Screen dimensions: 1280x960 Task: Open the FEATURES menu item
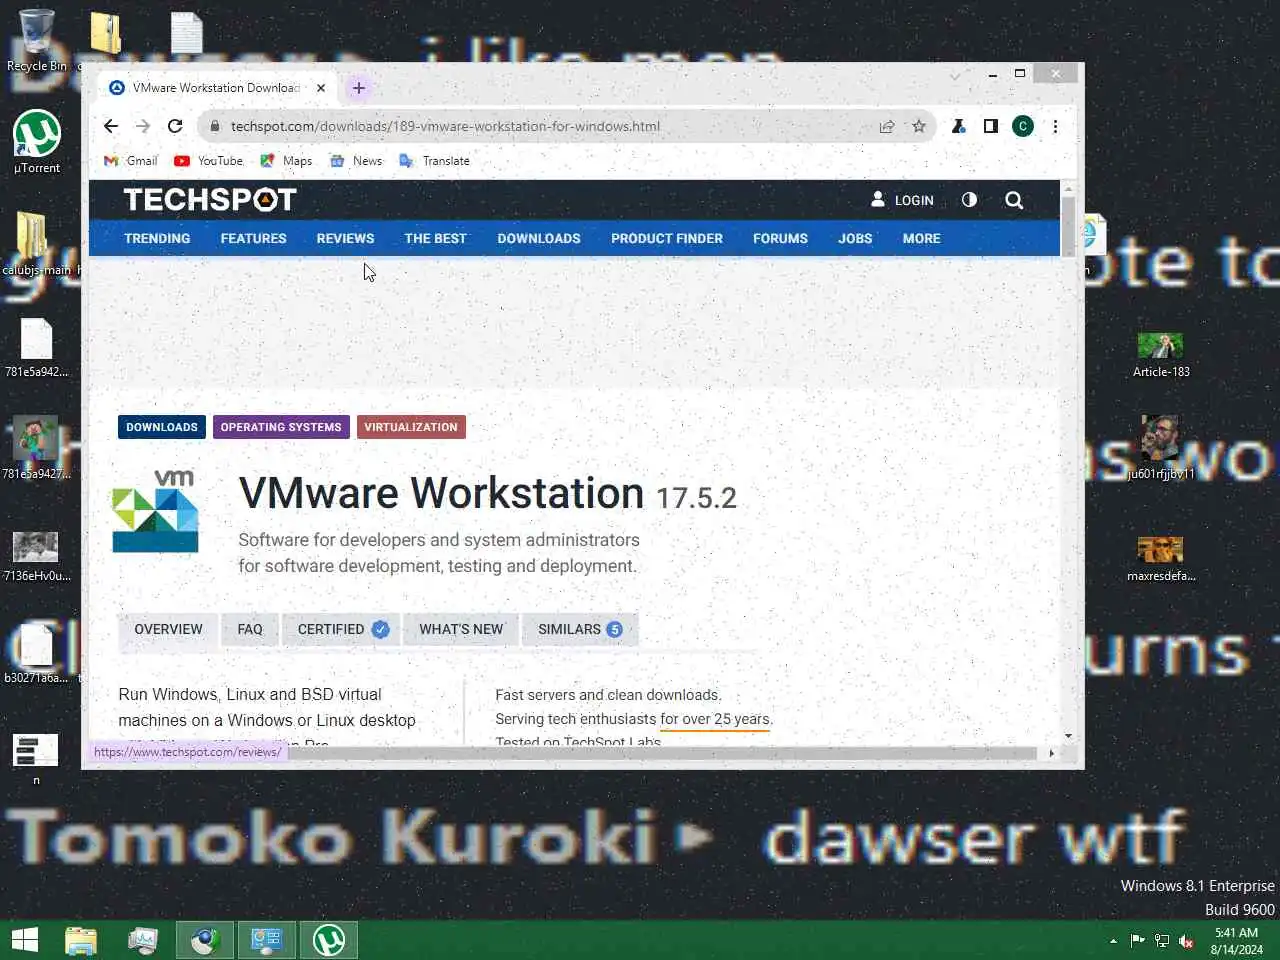click(253, 239)
